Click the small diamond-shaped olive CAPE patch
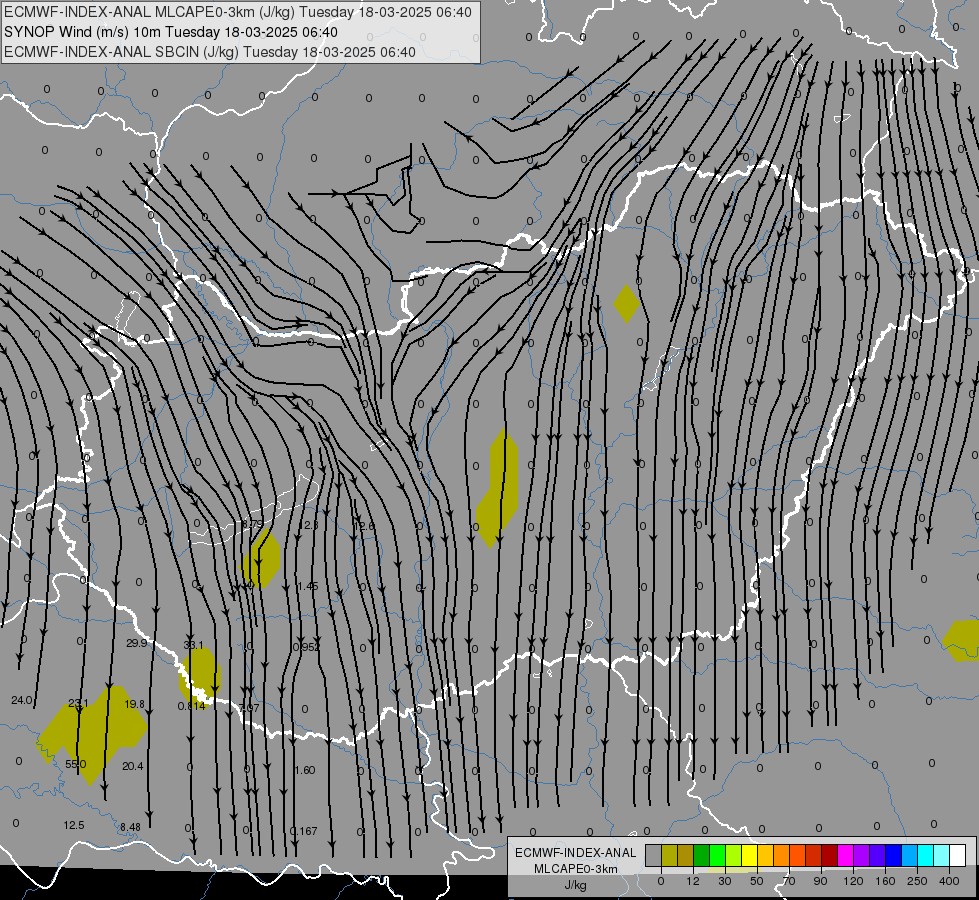The image size is (979, 900). pos(627,304)
